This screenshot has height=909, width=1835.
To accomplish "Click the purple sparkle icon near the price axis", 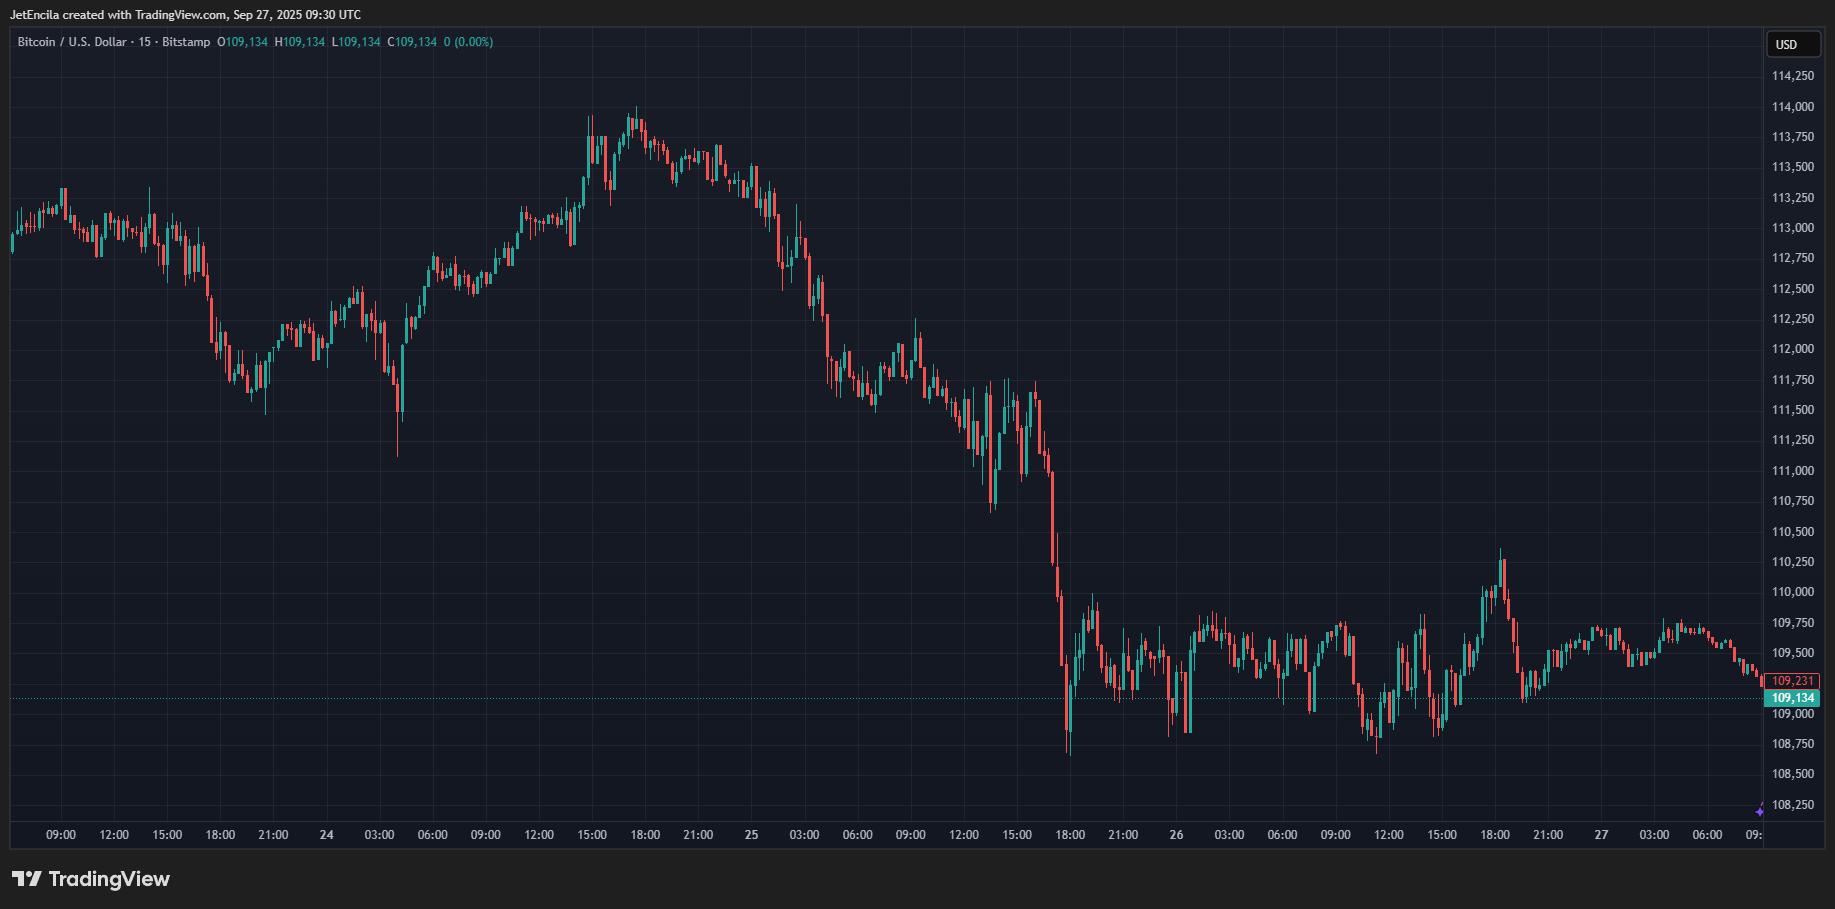I will 1760,811.
